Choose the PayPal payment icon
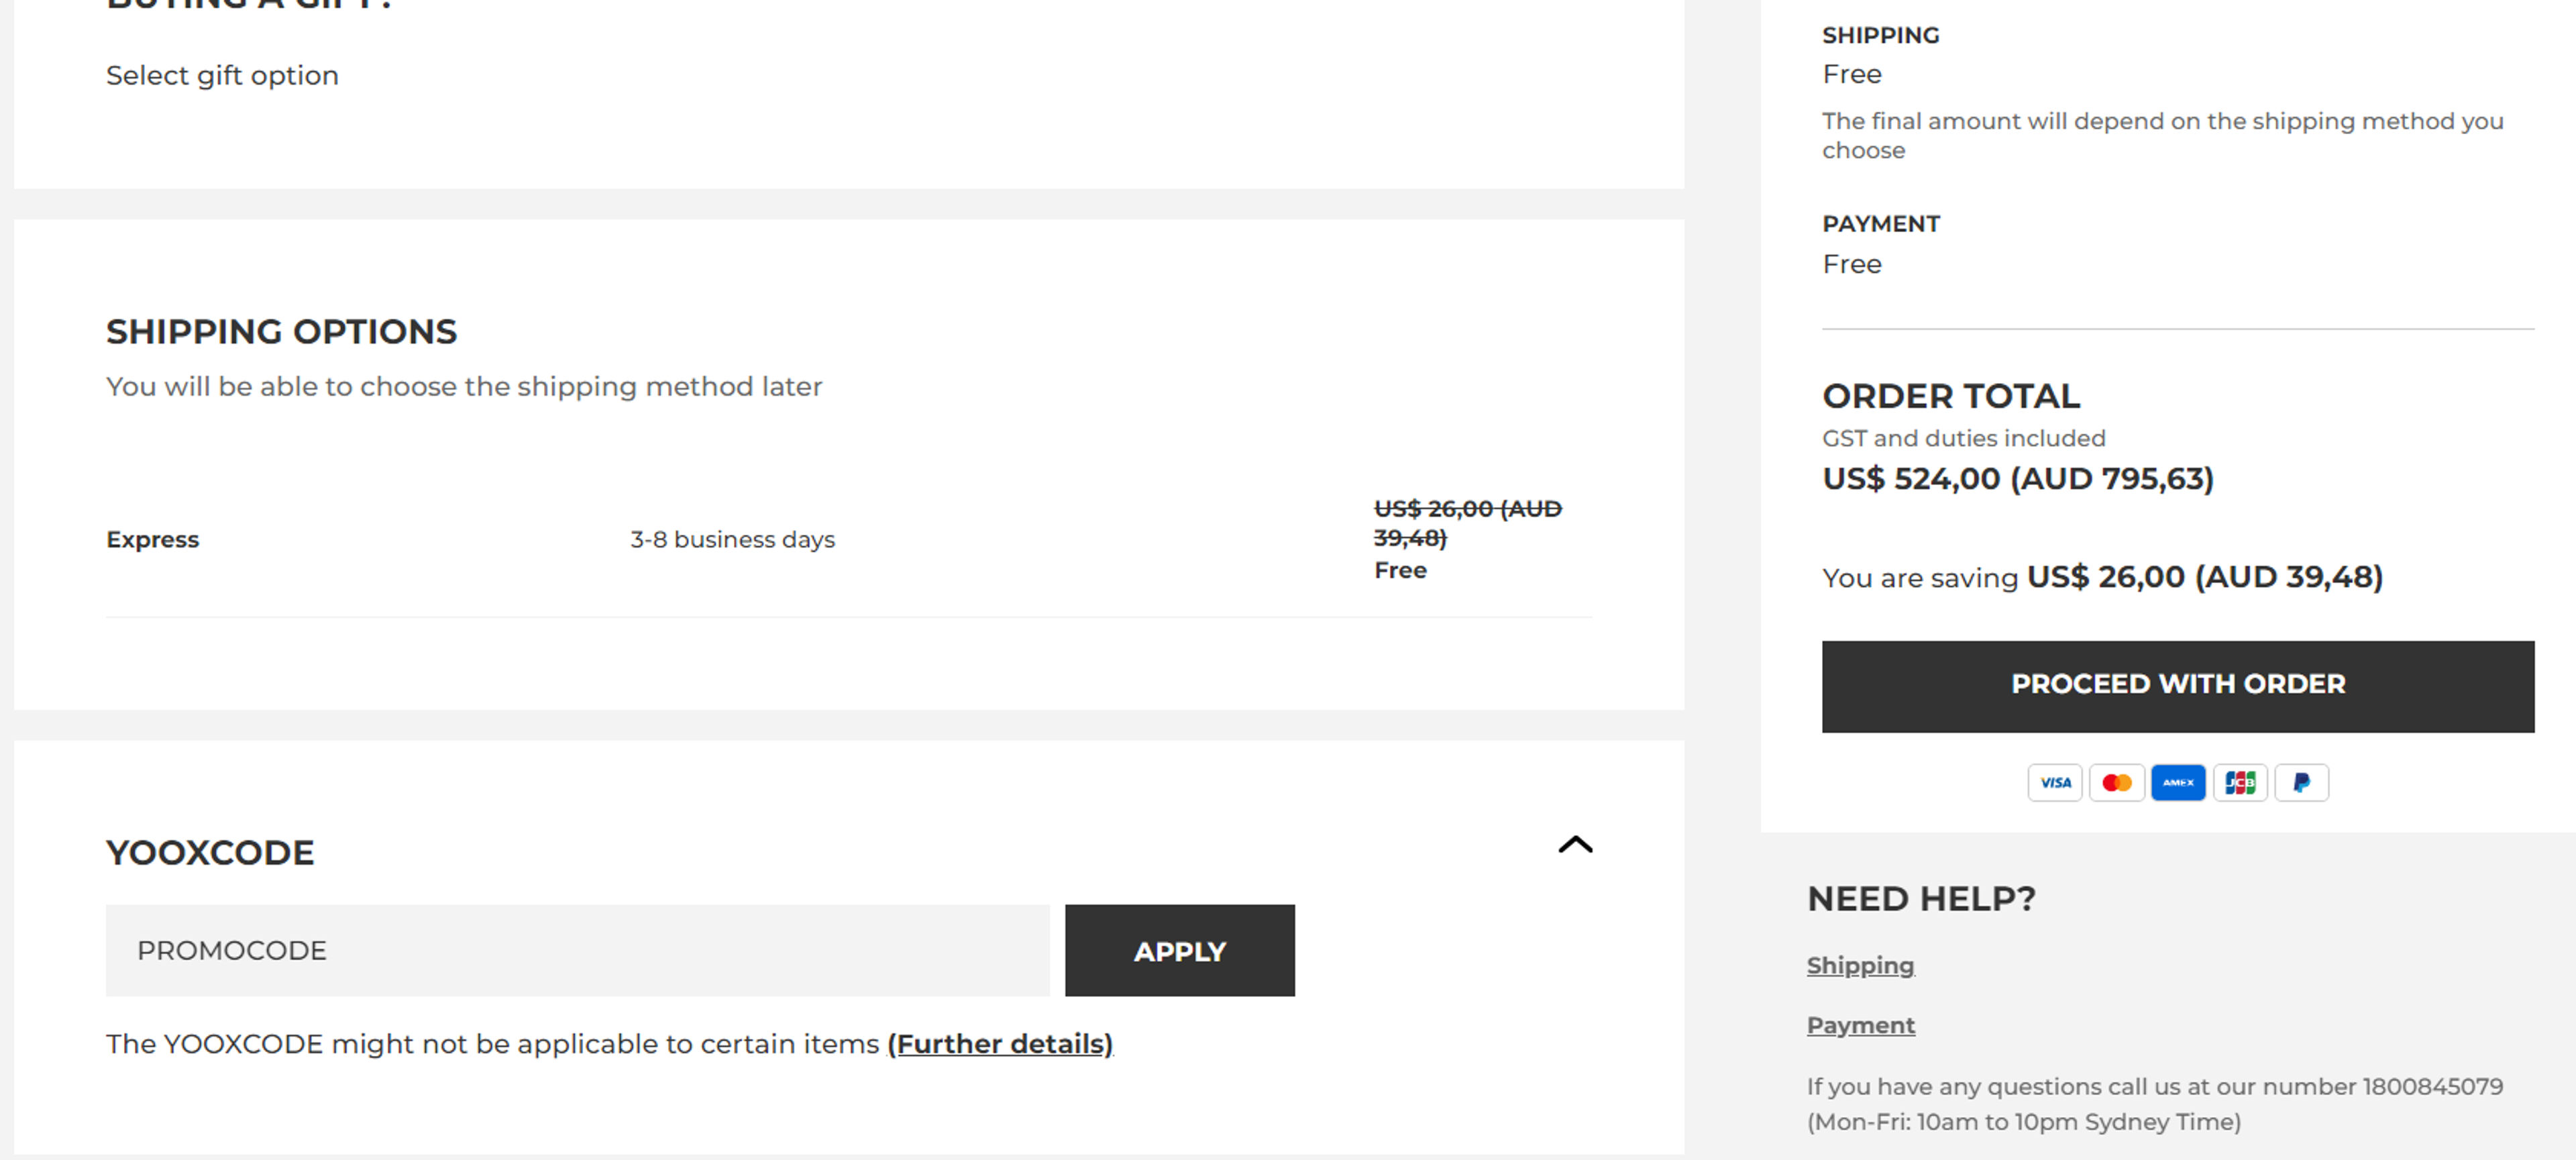This screenshot has width=2576, height=1160. point(2302,782)
